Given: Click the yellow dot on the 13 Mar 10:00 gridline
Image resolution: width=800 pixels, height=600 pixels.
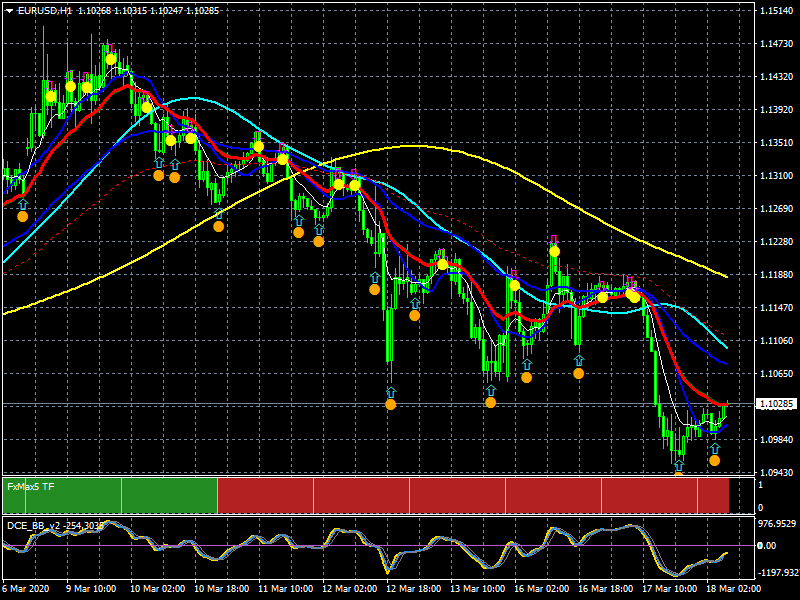Looking at the screenshot, I should coord(442,264).
